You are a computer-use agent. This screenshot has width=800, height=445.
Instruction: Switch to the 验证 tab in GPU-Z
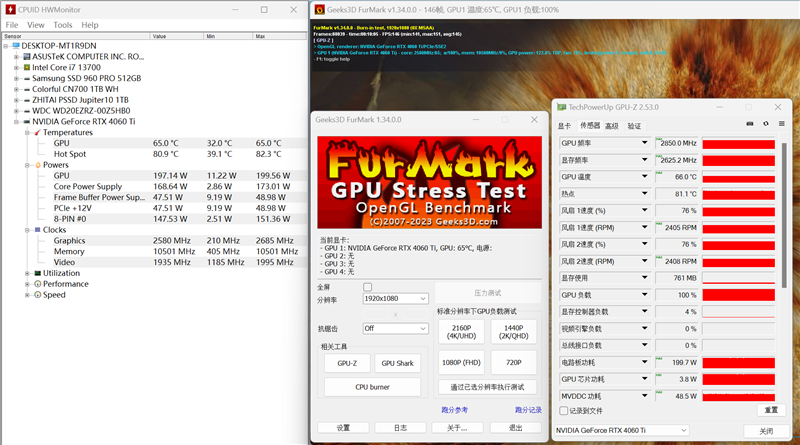tap(634, 126)
